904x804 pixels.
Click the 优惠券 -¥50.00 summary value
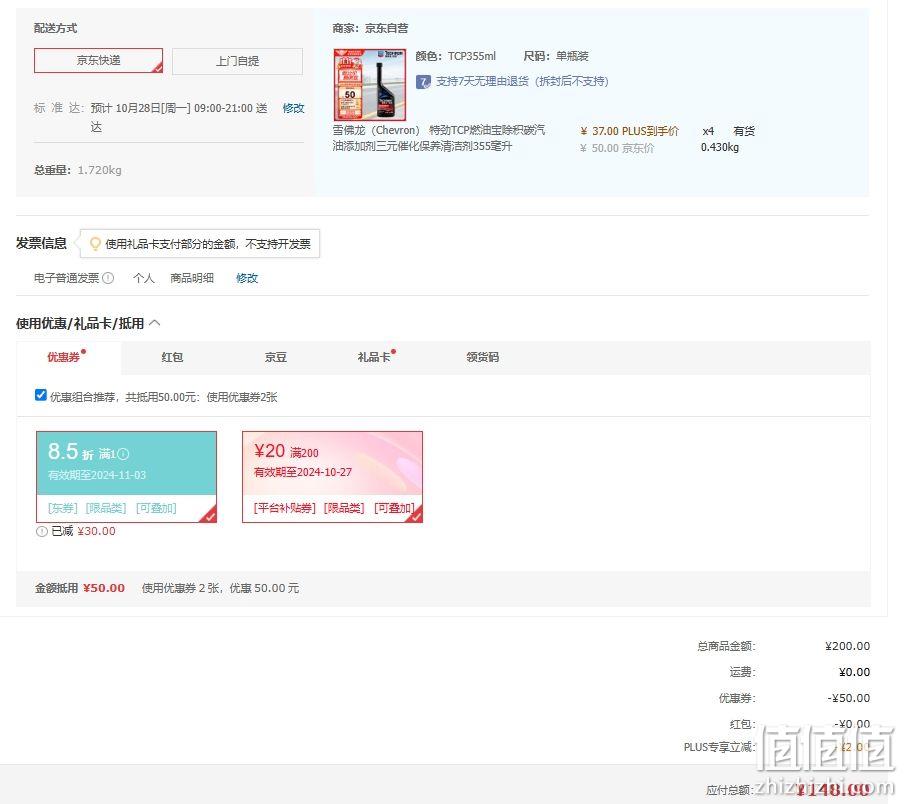click(x=849, y=699)
